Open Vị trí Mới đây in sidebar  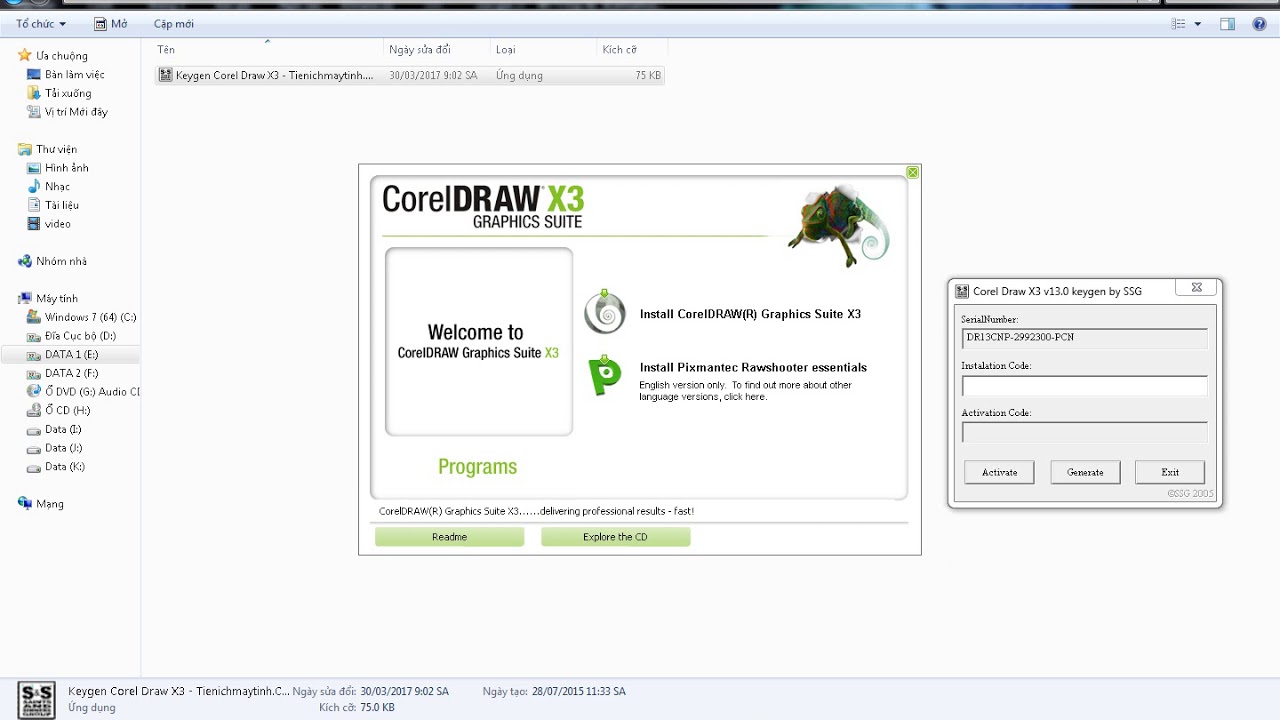coord(67,112)
